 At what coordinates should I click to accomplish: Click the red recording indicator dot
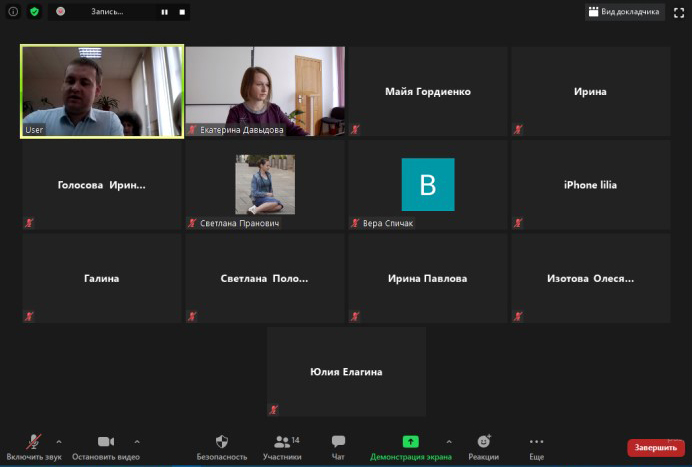[60, 11]
